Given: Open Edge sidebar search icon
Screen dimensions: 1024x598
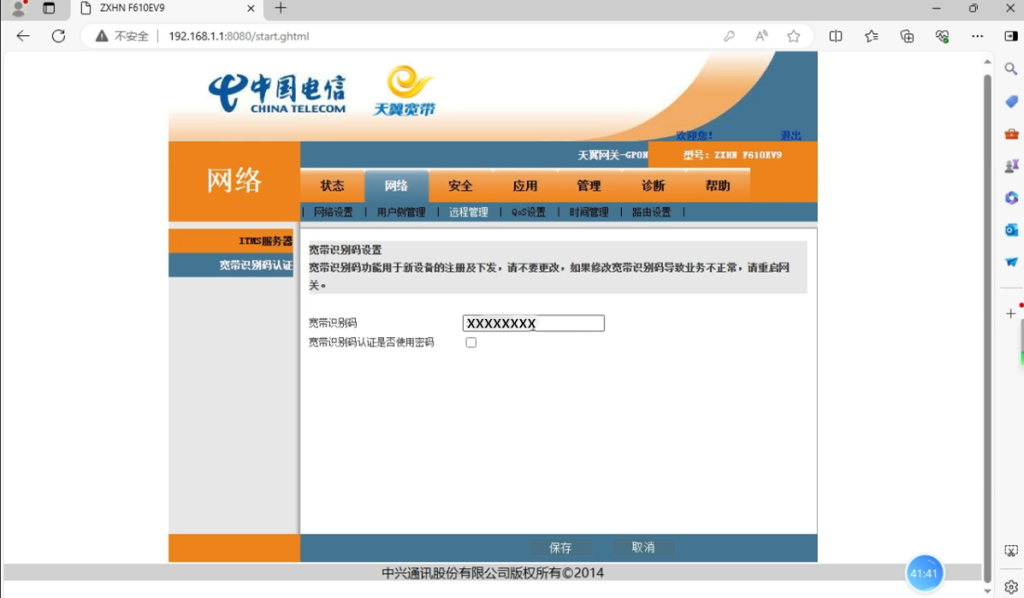Looking at the screenshot, I should (x=1011, y=69).
